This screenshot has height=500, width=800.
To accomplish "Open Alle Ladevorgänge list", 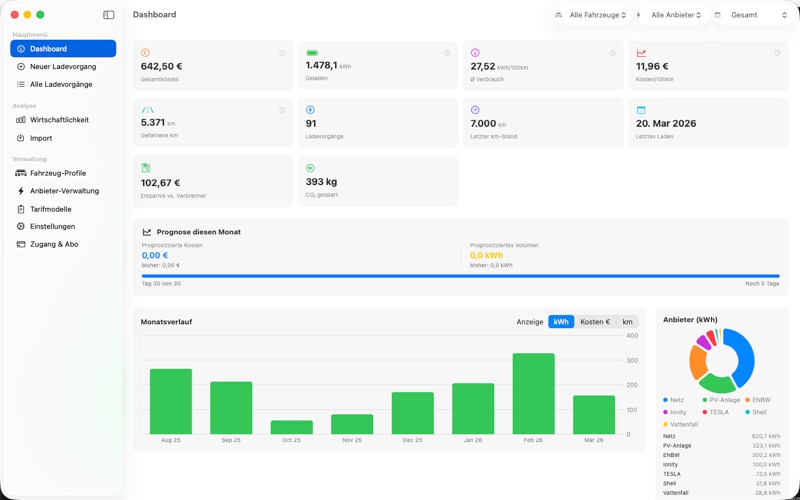I will 63,84.
